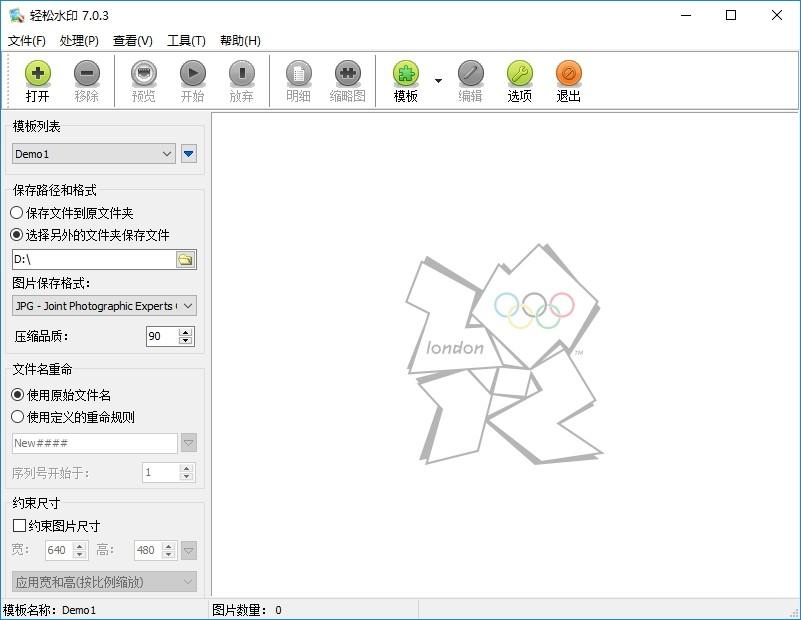Screen dimensions: 801x620
Task: Select 使用原始文件名 radio option
Action: pyautogui.click(x=61, y=395)
